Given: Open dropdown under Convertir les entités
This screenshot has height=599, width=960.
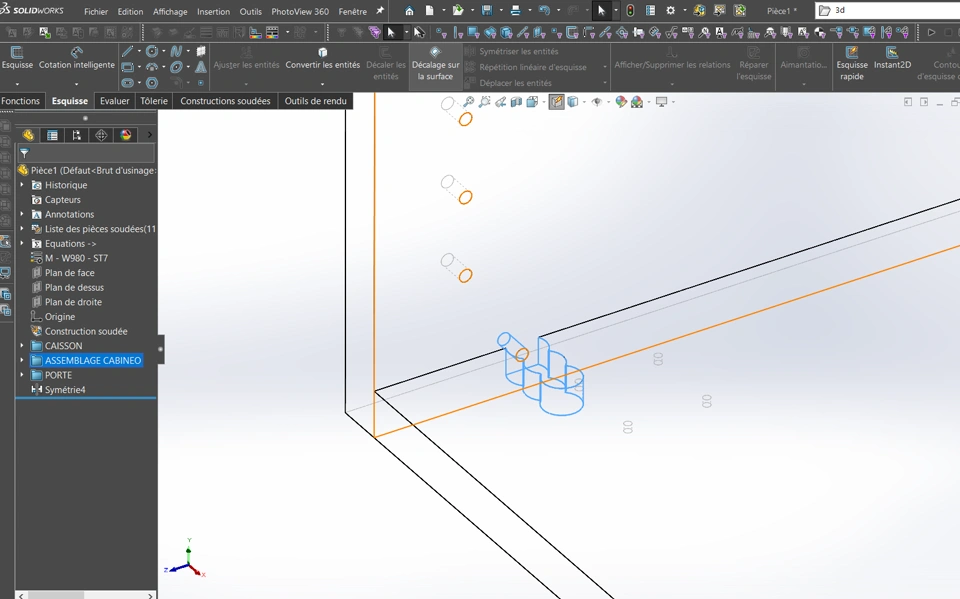Looking at the screenshot, I should (x=323, y=84).
